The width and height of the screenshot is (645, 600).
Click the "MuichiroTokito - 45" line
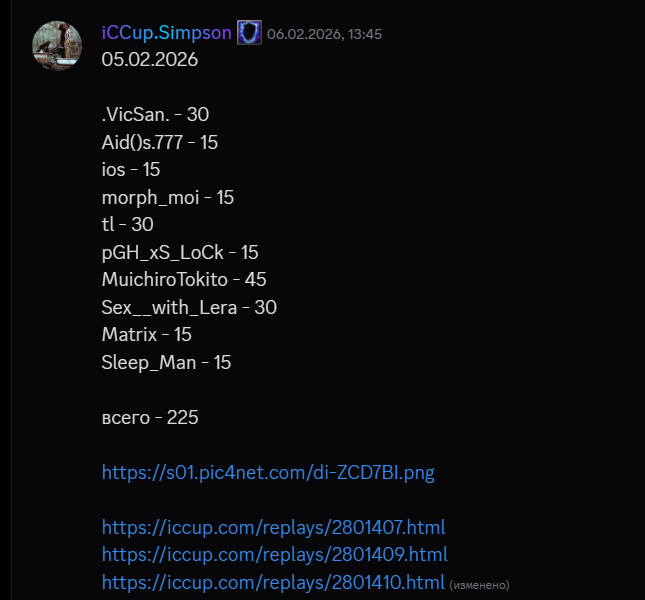pos(183,279)
